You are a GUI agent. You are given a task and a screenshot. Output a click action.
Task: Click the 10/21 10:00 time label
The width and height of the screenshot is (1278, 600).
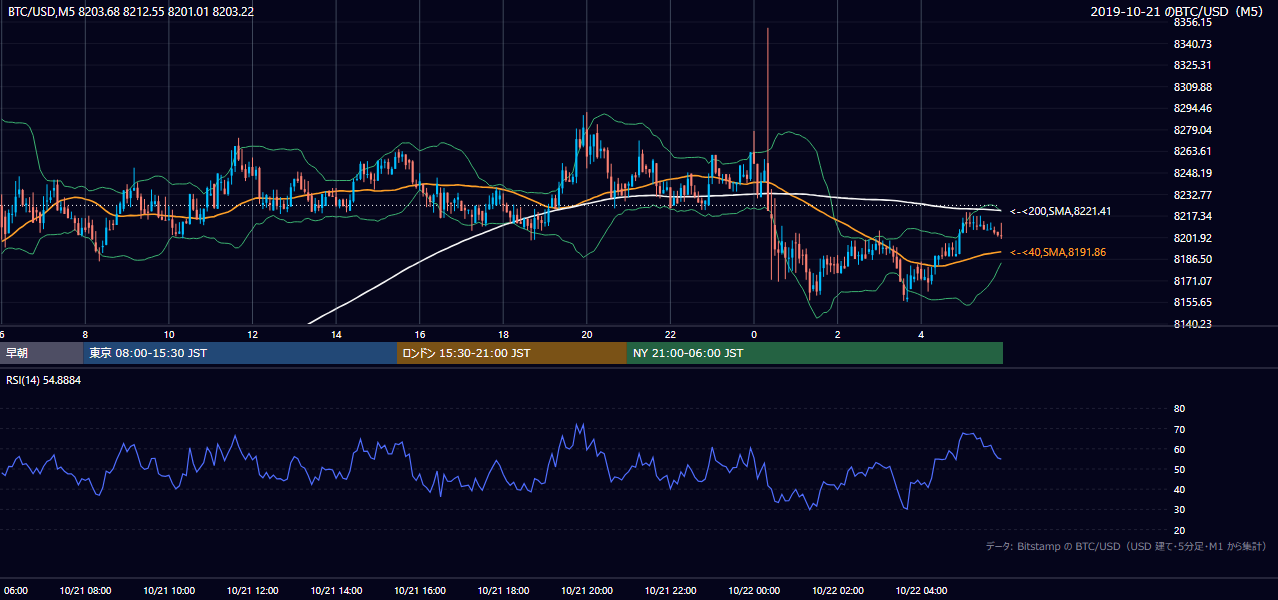169,590
